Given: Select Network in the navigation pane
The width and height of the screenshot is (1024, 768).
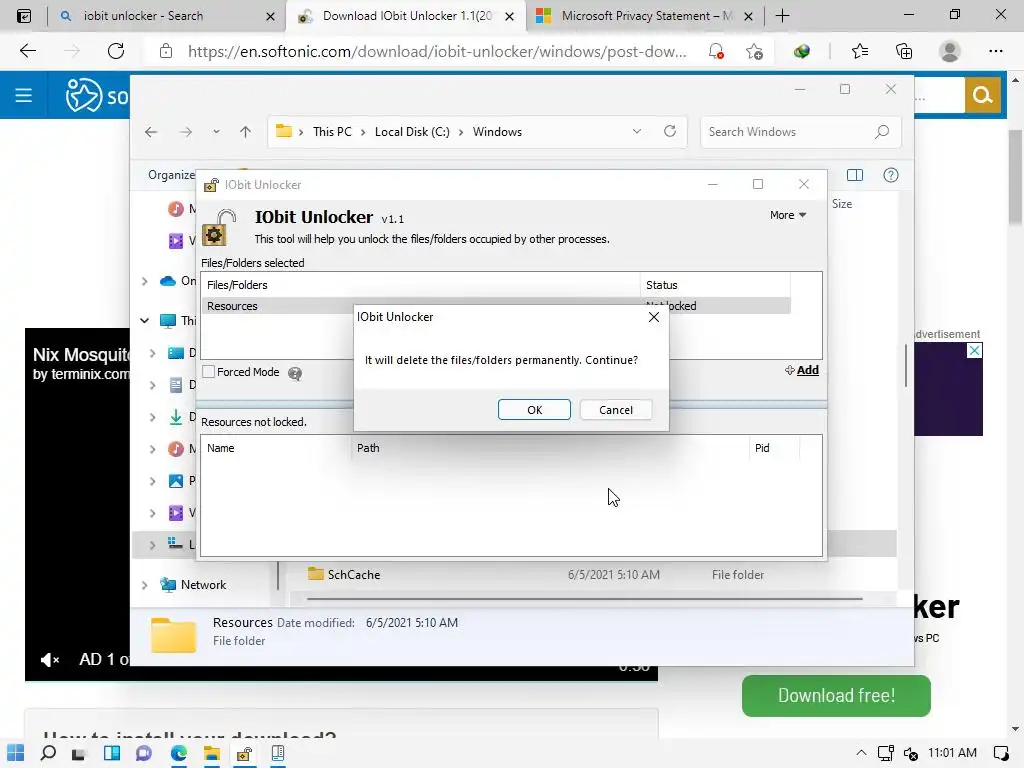Looking at the screenshot, I should [x=203, y=584].
